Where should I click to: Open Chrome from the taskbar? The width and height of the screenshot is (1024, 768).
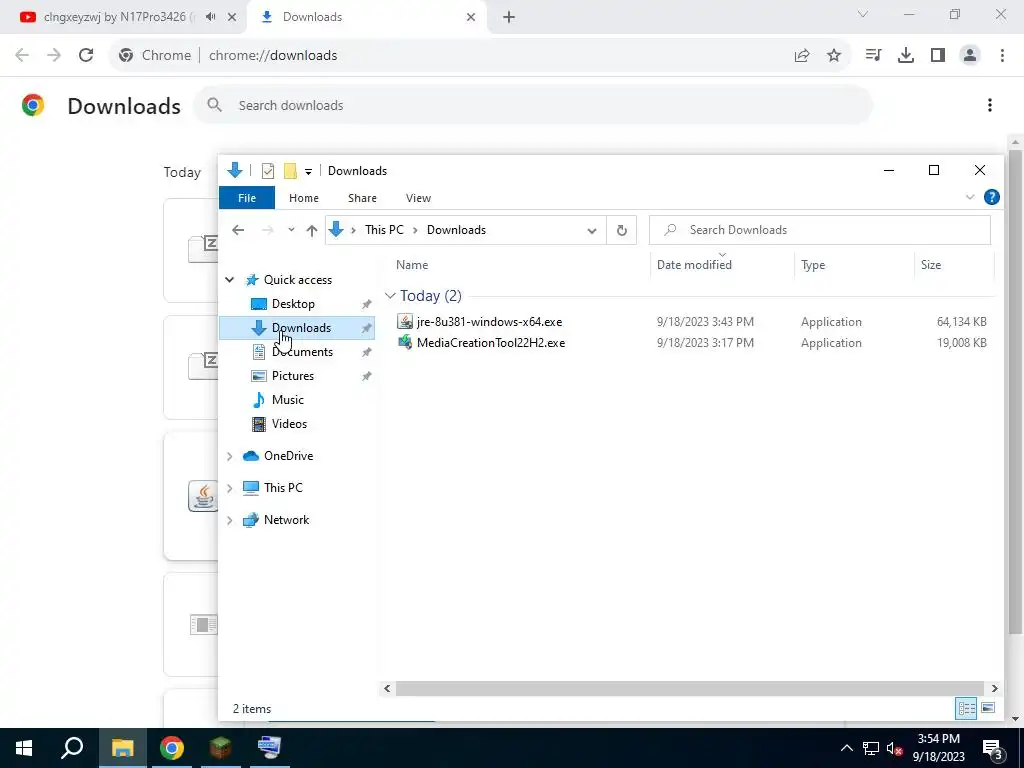(x=172, y=748)
